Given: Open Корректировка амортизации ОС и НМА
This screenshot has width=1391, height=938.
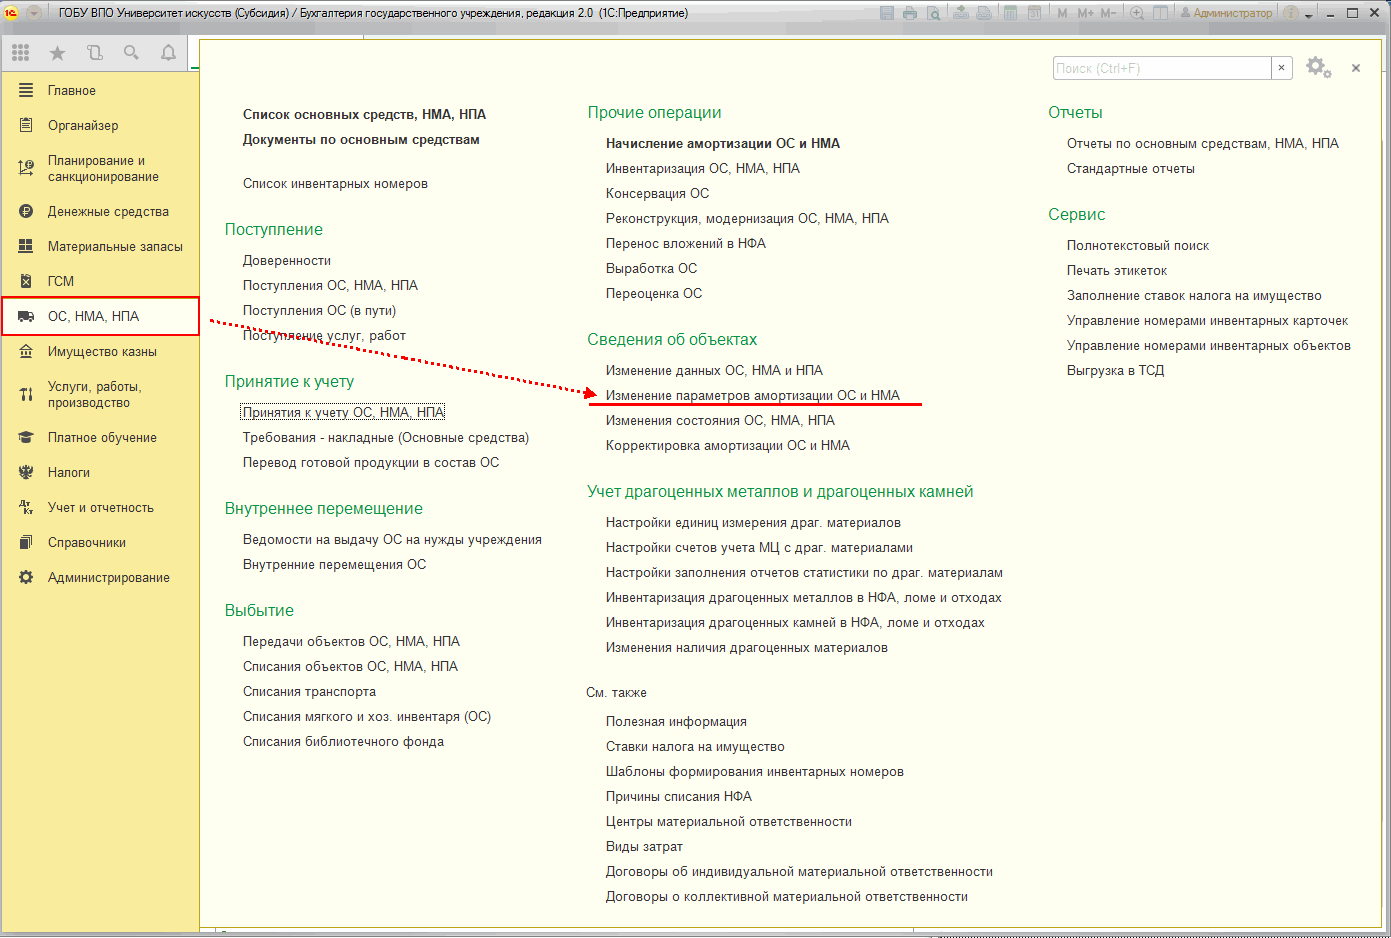Looking at the screenshot, I should coord(728,445).
